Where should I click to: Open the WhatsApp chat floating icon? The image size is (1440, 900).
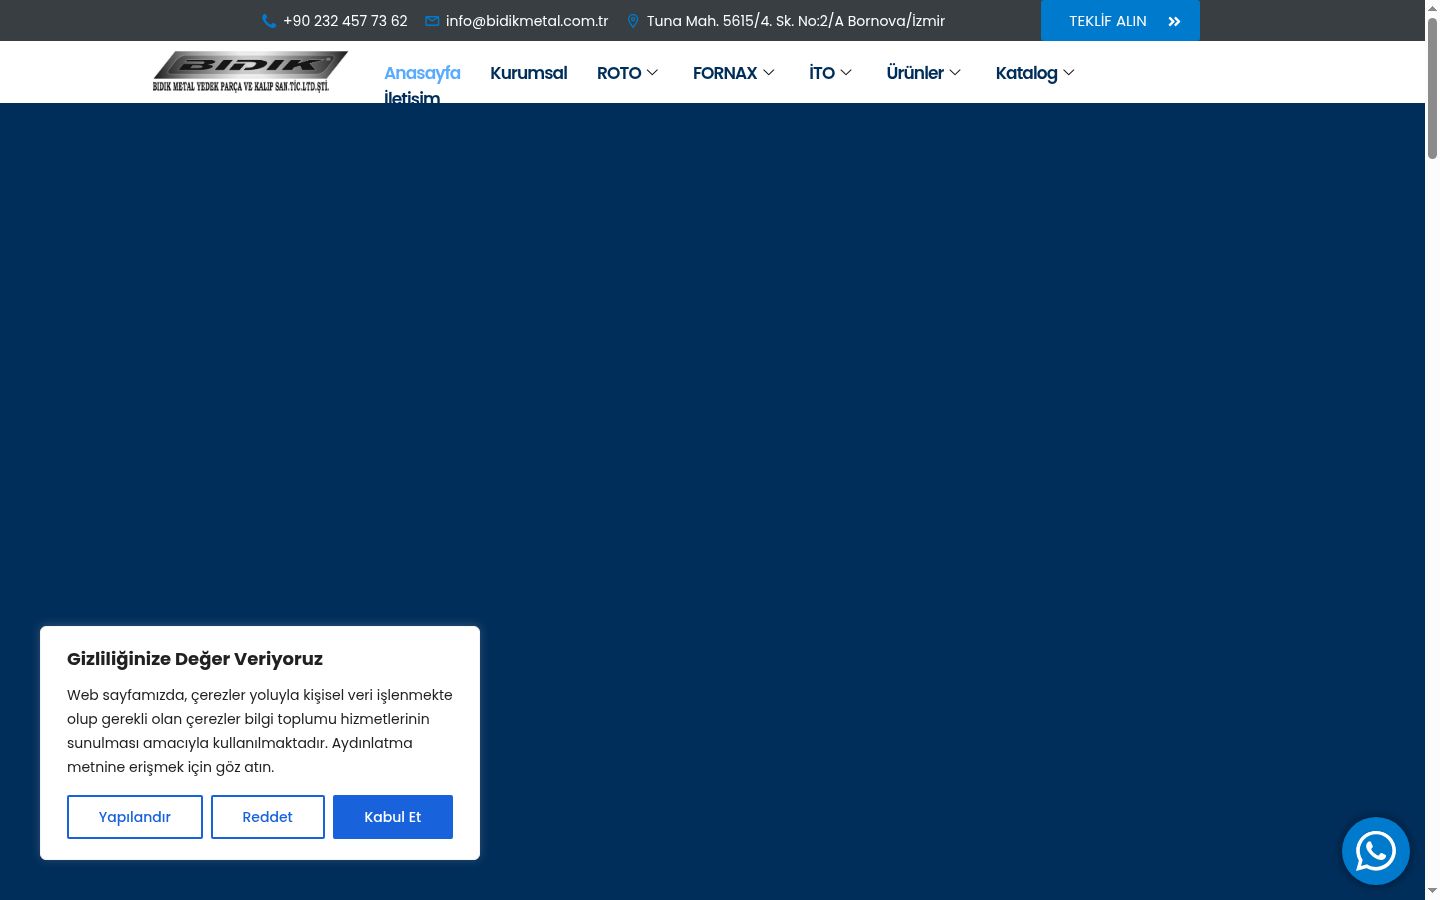pos(1376,851)
